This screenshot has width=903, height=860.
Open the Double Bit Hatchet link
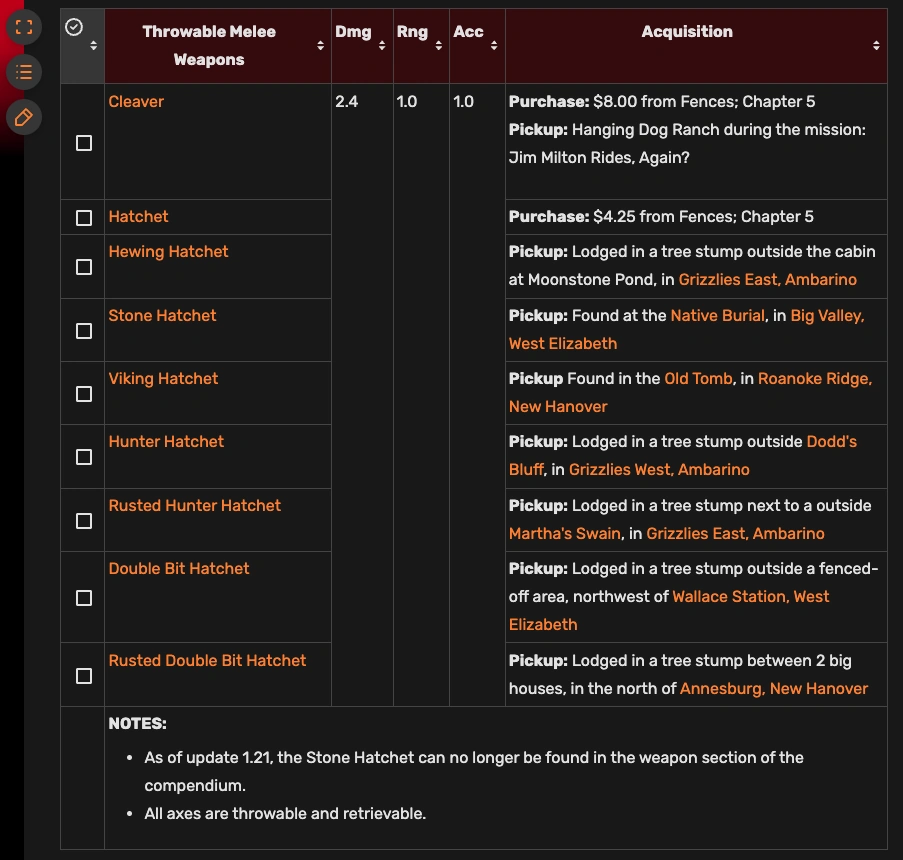point(179,569)
